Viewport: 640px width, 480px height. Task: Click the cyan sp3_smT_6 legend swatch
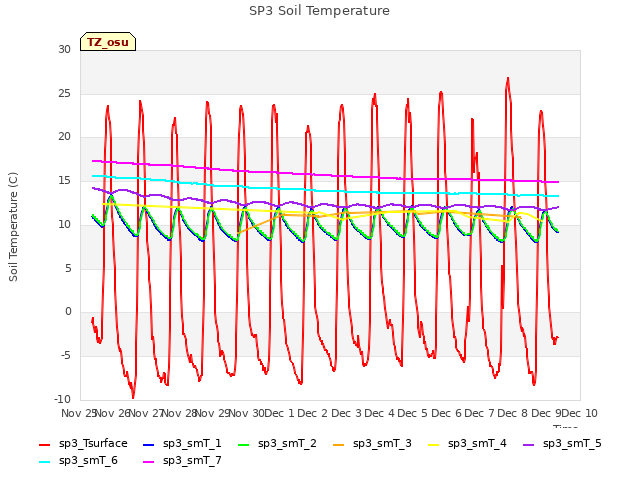(x=44, y=462)
